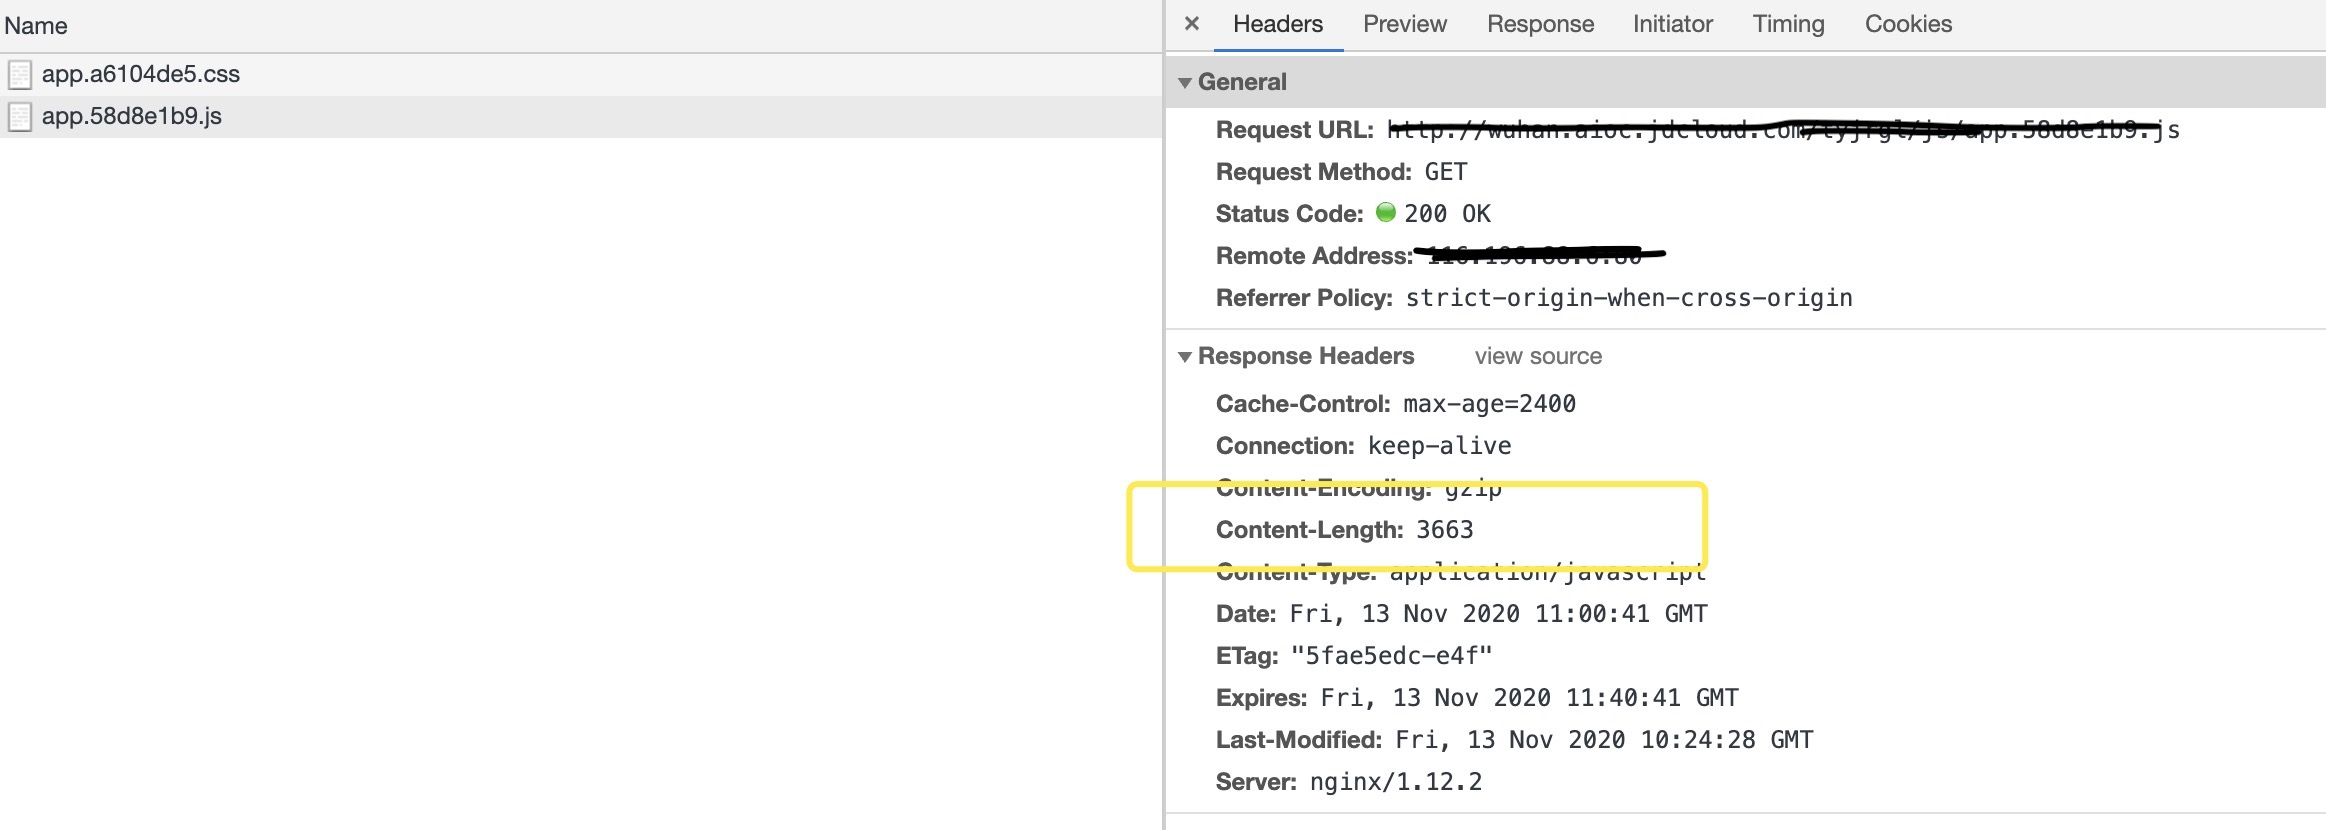
Task: Click the Name column header
Action: [36, 26]
